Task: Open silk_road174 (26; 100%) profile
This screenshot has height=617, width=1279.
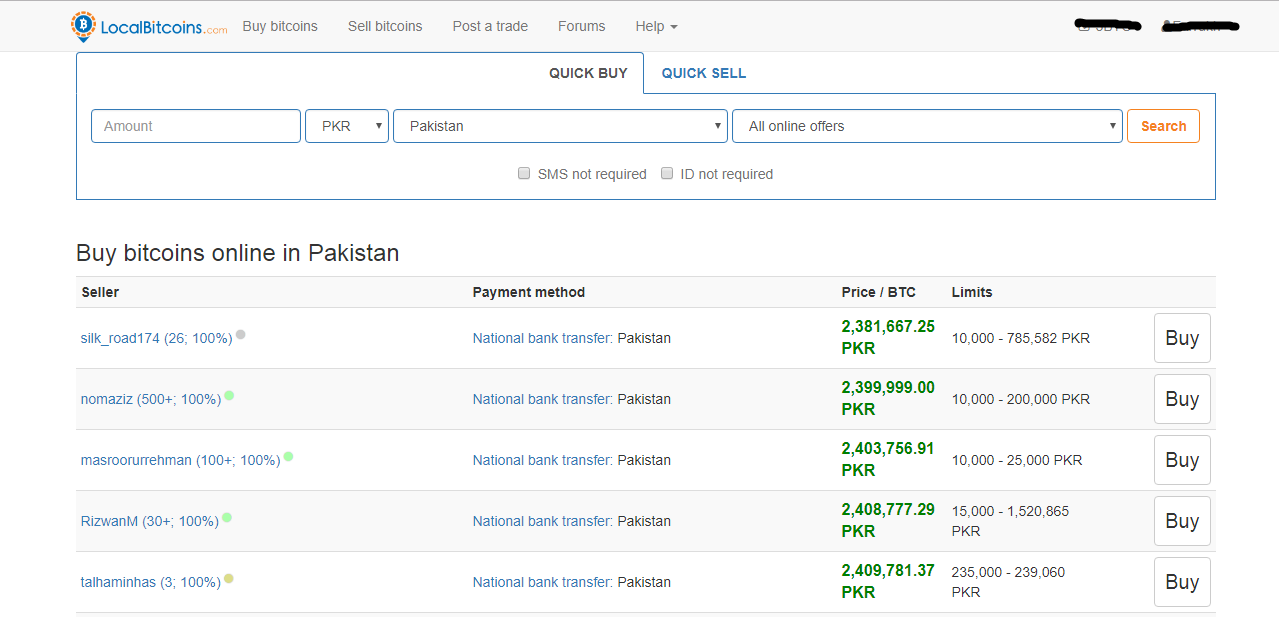Action: (x=156, y=338)
